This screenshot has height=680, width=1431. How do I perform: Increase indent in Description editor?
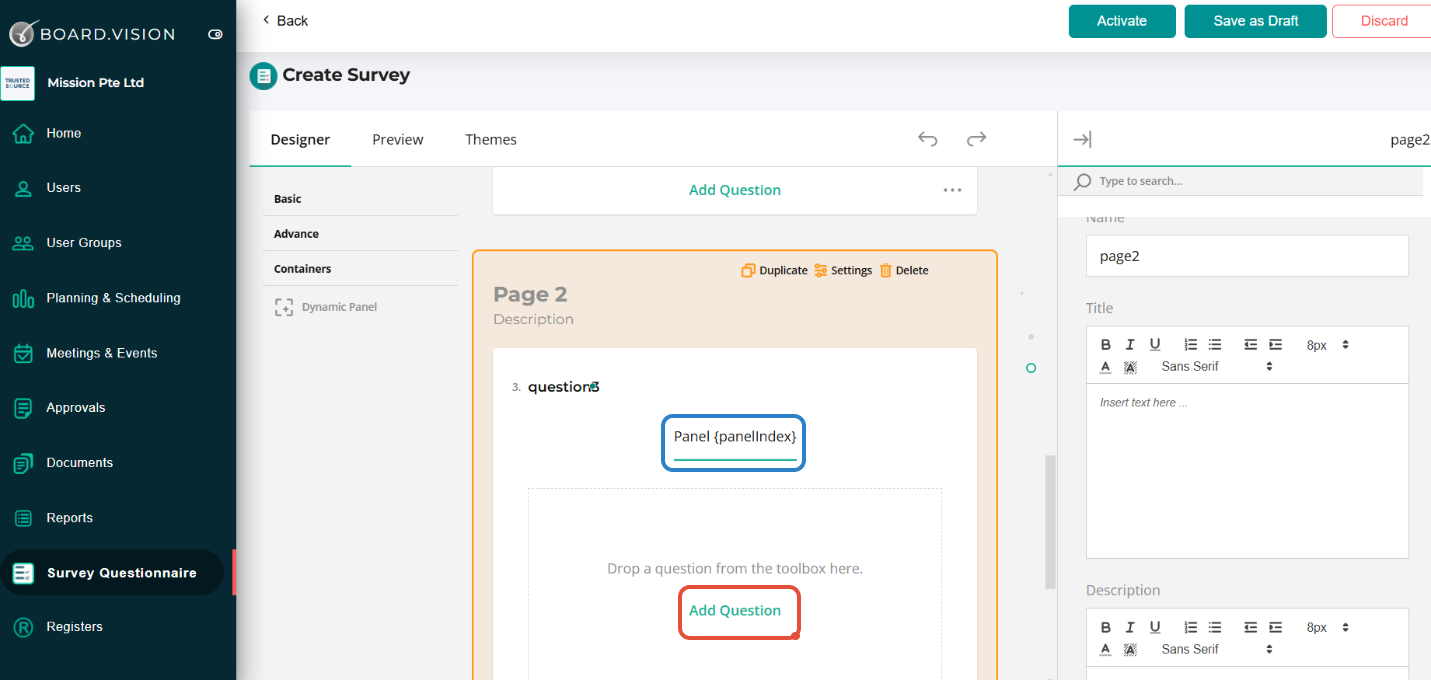(x=1275, y=627)
